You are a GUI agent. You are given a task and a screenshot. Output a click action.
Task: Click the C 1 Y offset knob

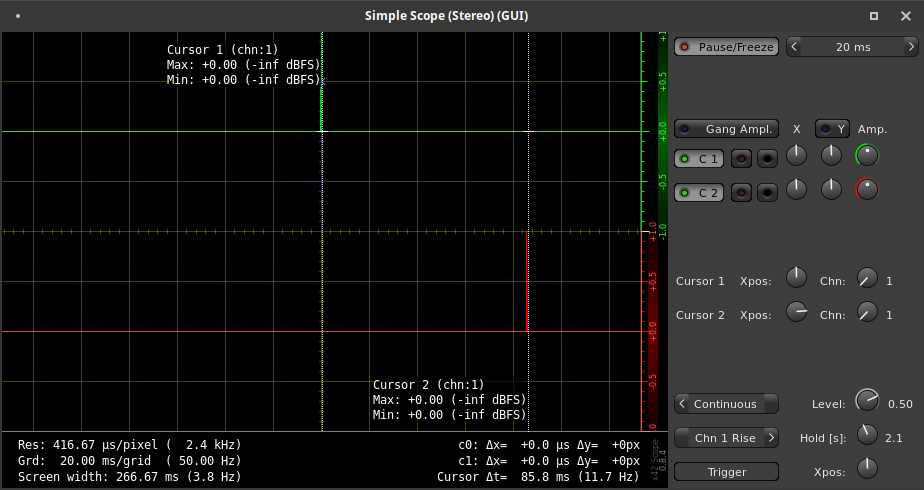[831, 155]
